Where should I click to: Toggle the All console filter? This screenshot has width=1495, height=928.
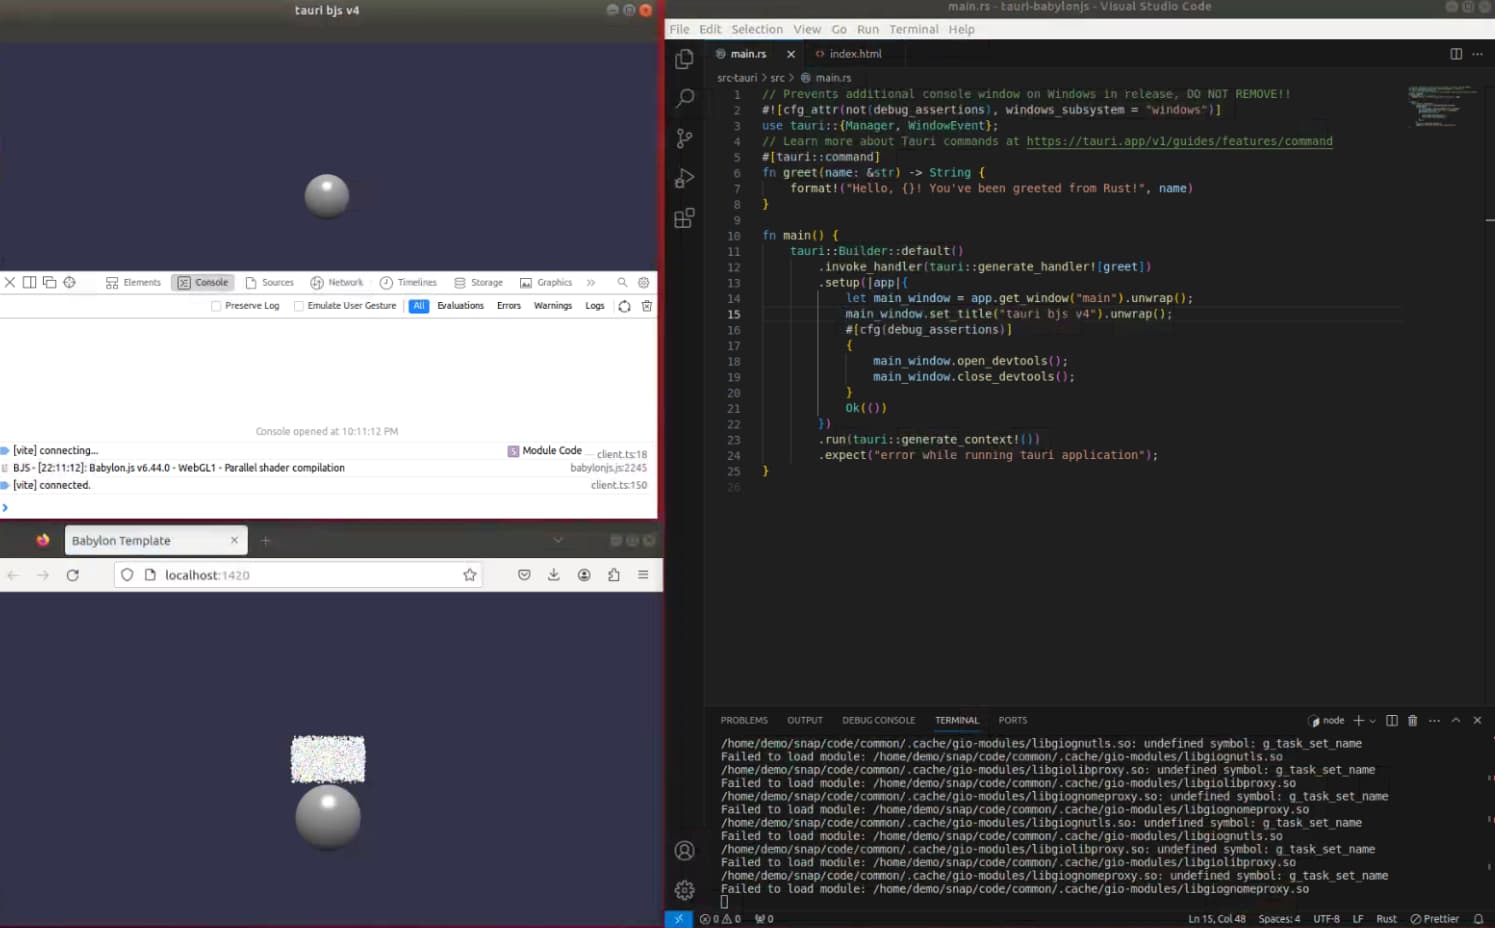click(x=419, y=306)
